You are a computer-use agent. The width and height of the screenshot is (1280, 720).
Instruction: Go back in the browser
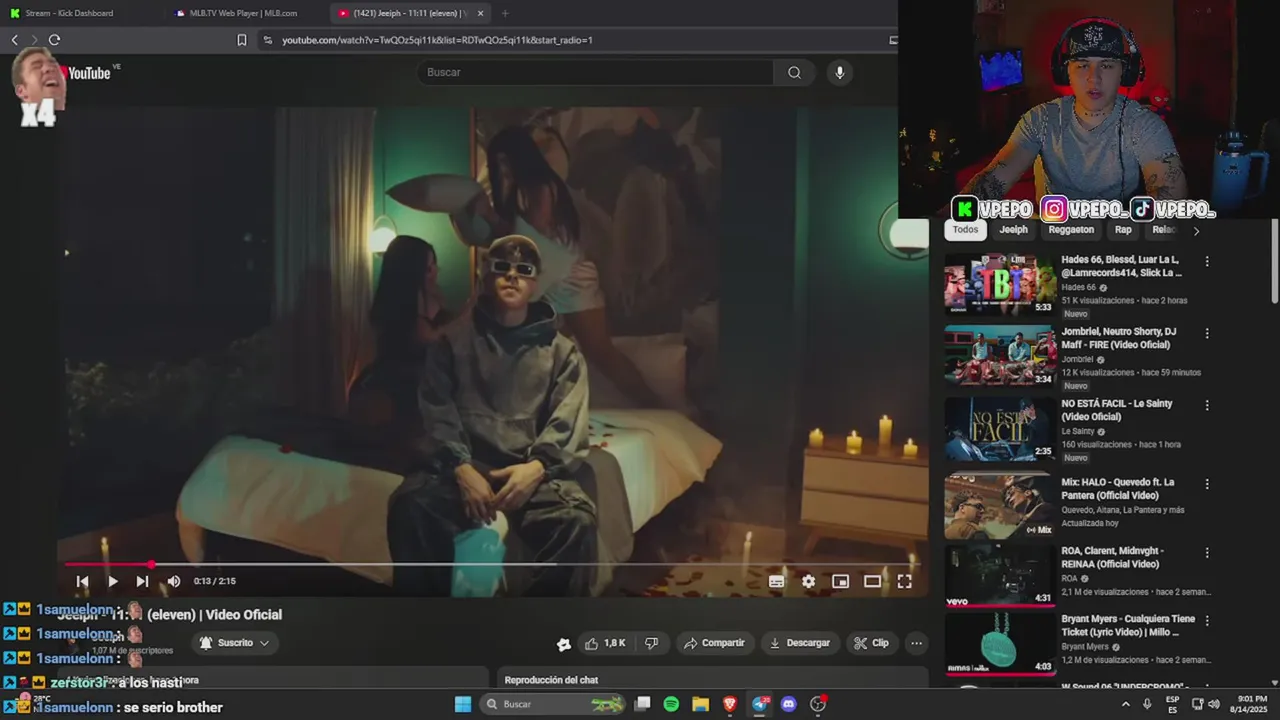(x=14, y=40)
